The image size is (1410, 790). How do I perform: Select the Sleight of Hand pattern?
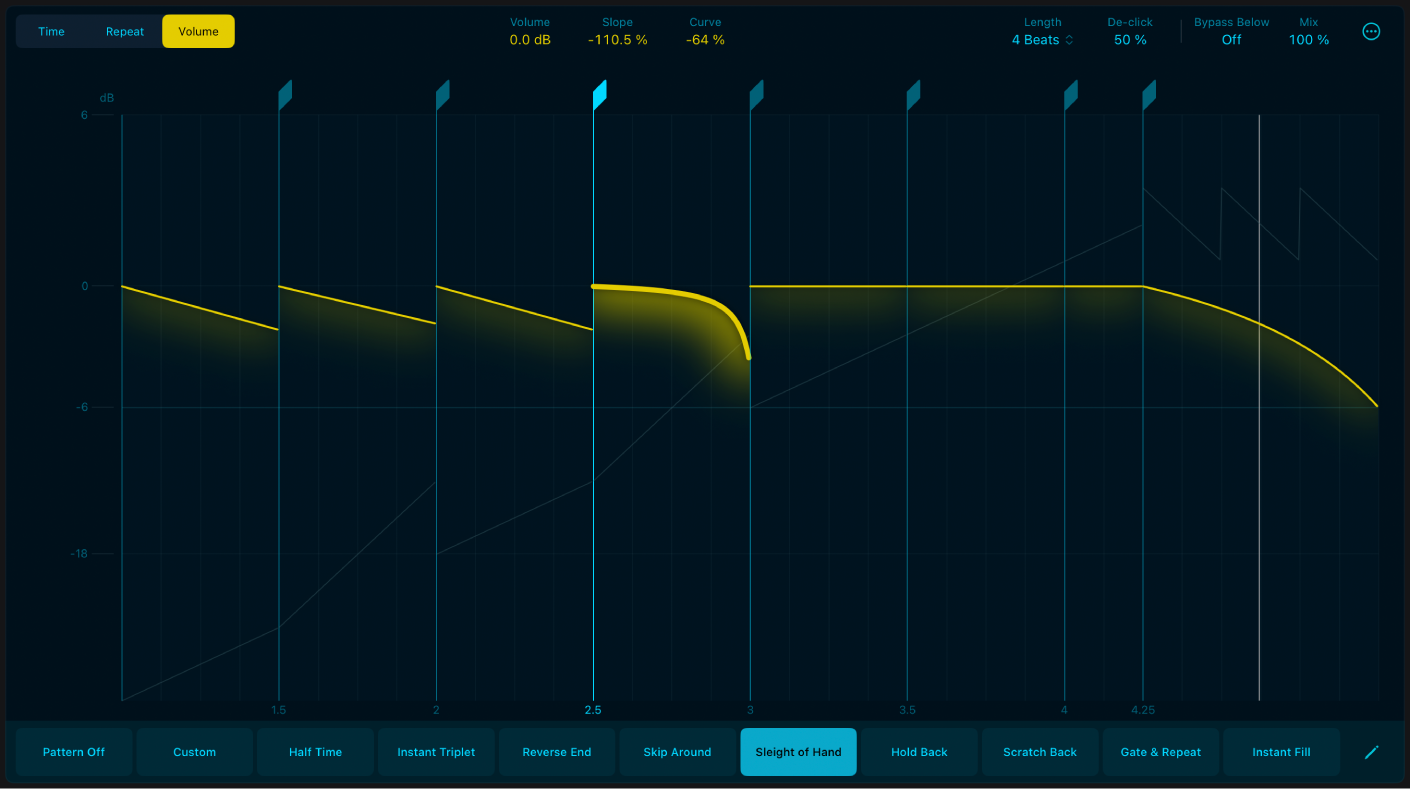point(798,751)
